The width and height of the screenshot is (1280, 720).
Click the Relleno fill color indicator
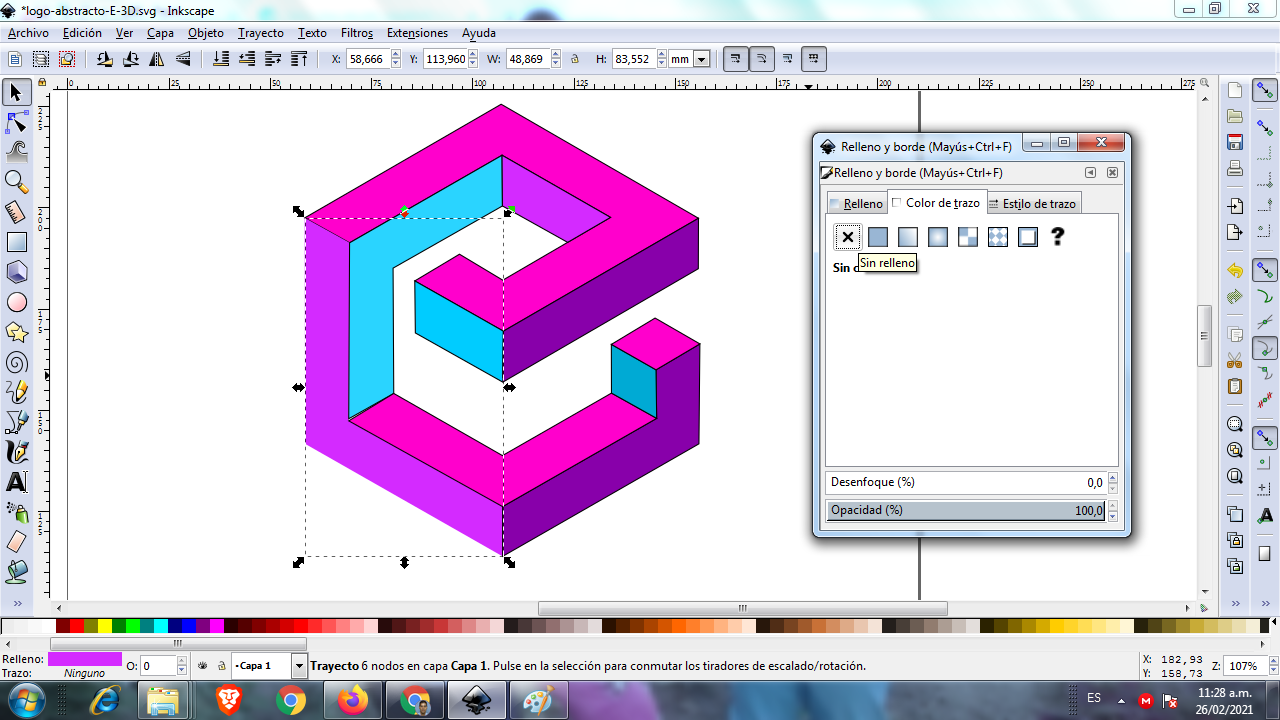85,659
